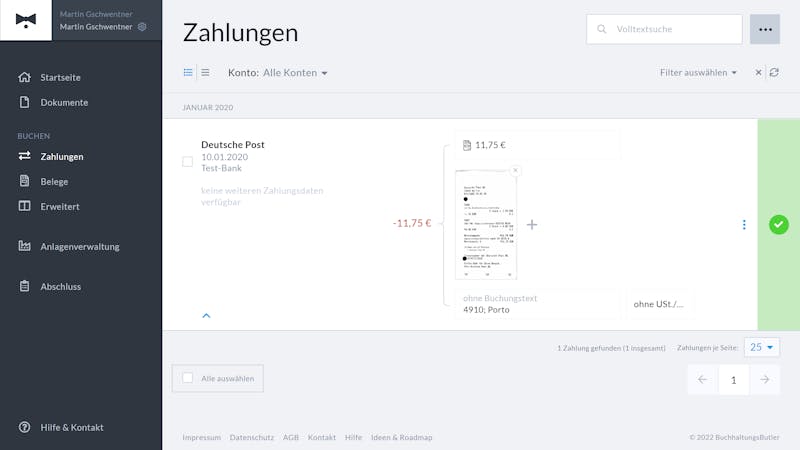Switch to compact list view icon

(x=205, y=72)
